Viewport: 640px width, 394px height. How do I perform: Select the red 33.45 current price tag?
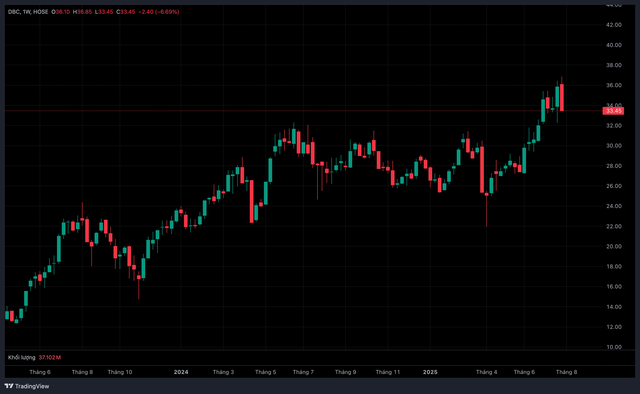click(613, 111)
